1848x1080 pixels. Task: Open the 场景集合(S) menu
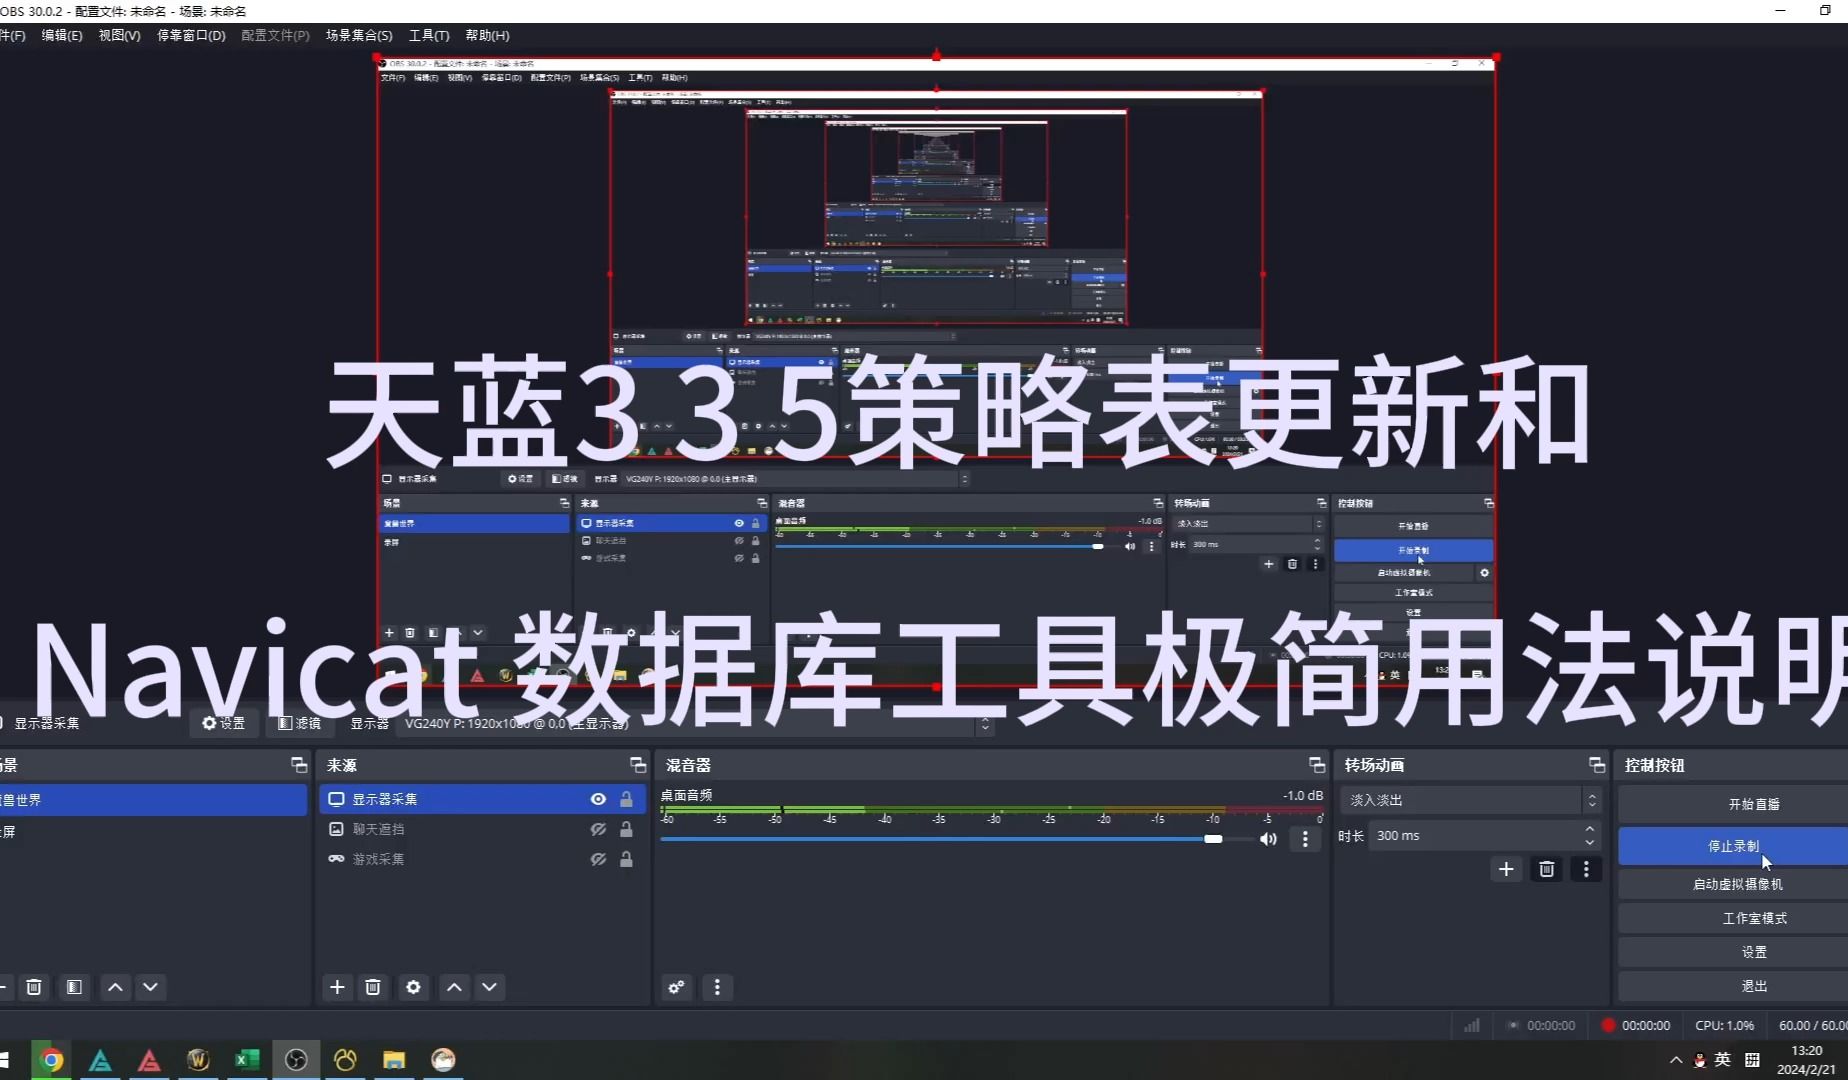[x=359, y=35]
